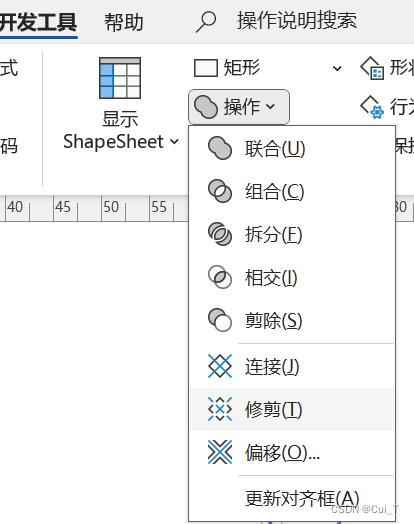414x524 pixels.
Task: Click the shape name icon top right
Action: tap(372, 68)
